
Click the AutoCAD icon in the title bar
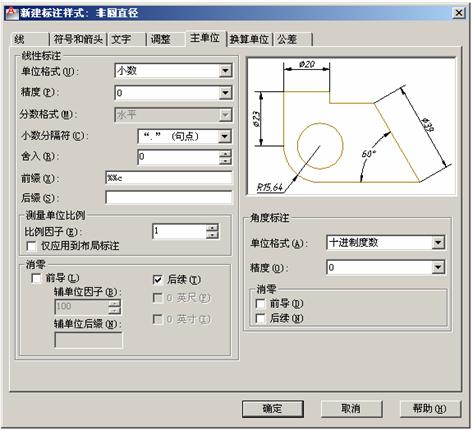click(x=12, y=13)
